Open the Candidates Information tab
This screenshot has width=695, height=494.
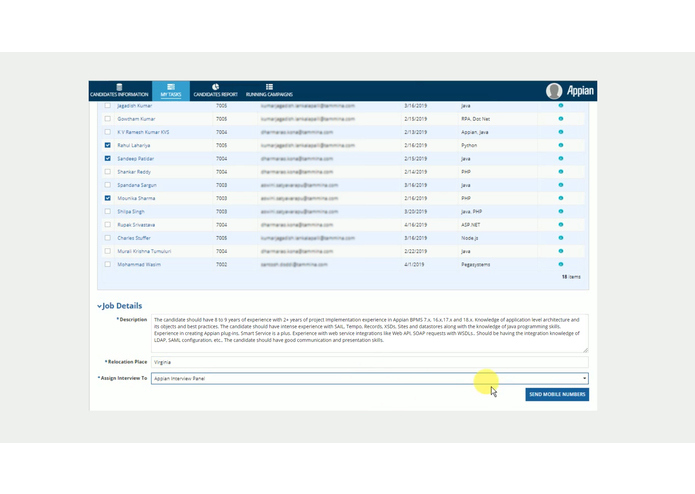point(119,90)
